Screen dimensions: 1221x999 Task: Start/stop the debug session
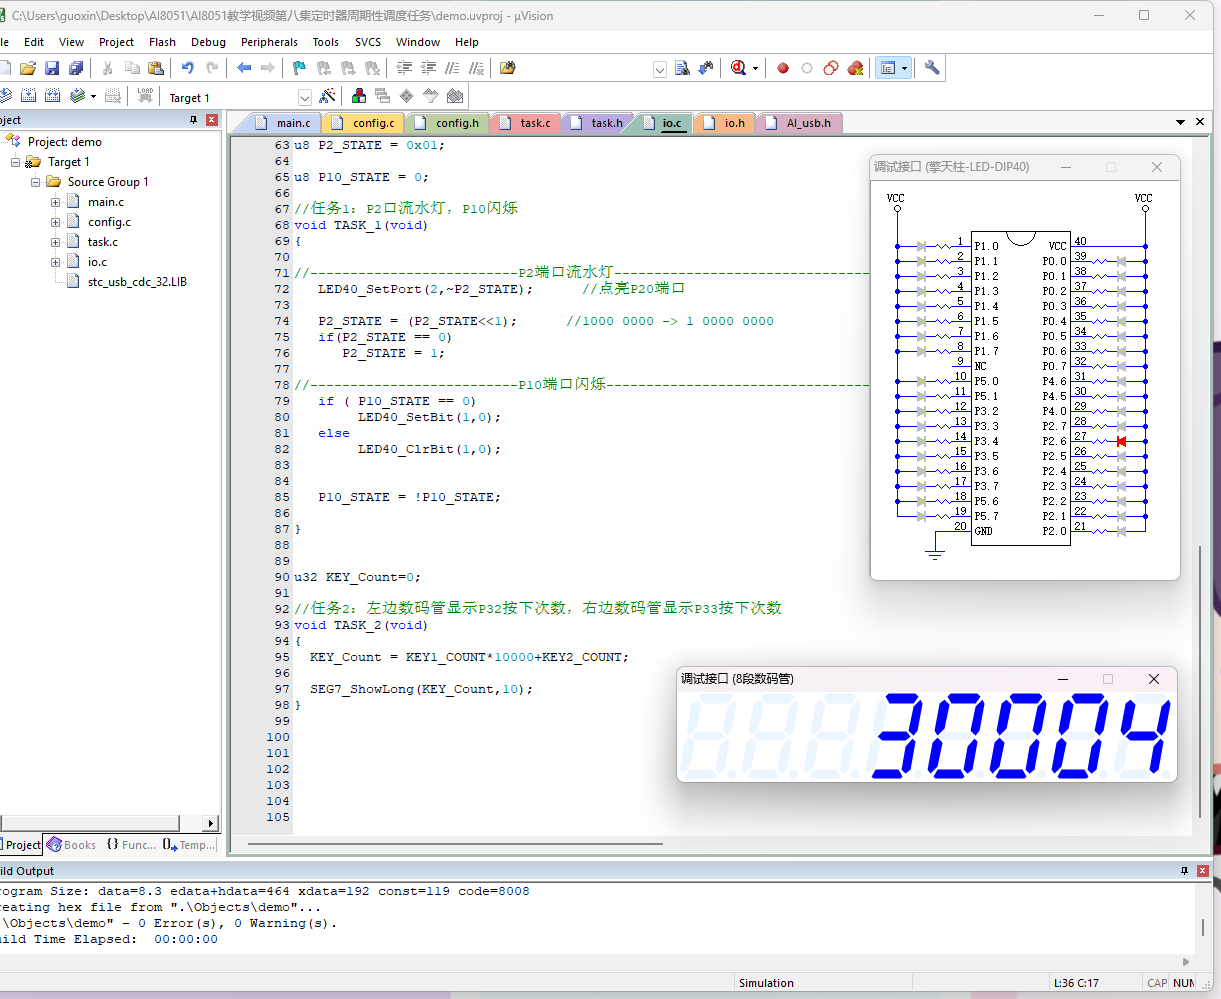(738, 68)
